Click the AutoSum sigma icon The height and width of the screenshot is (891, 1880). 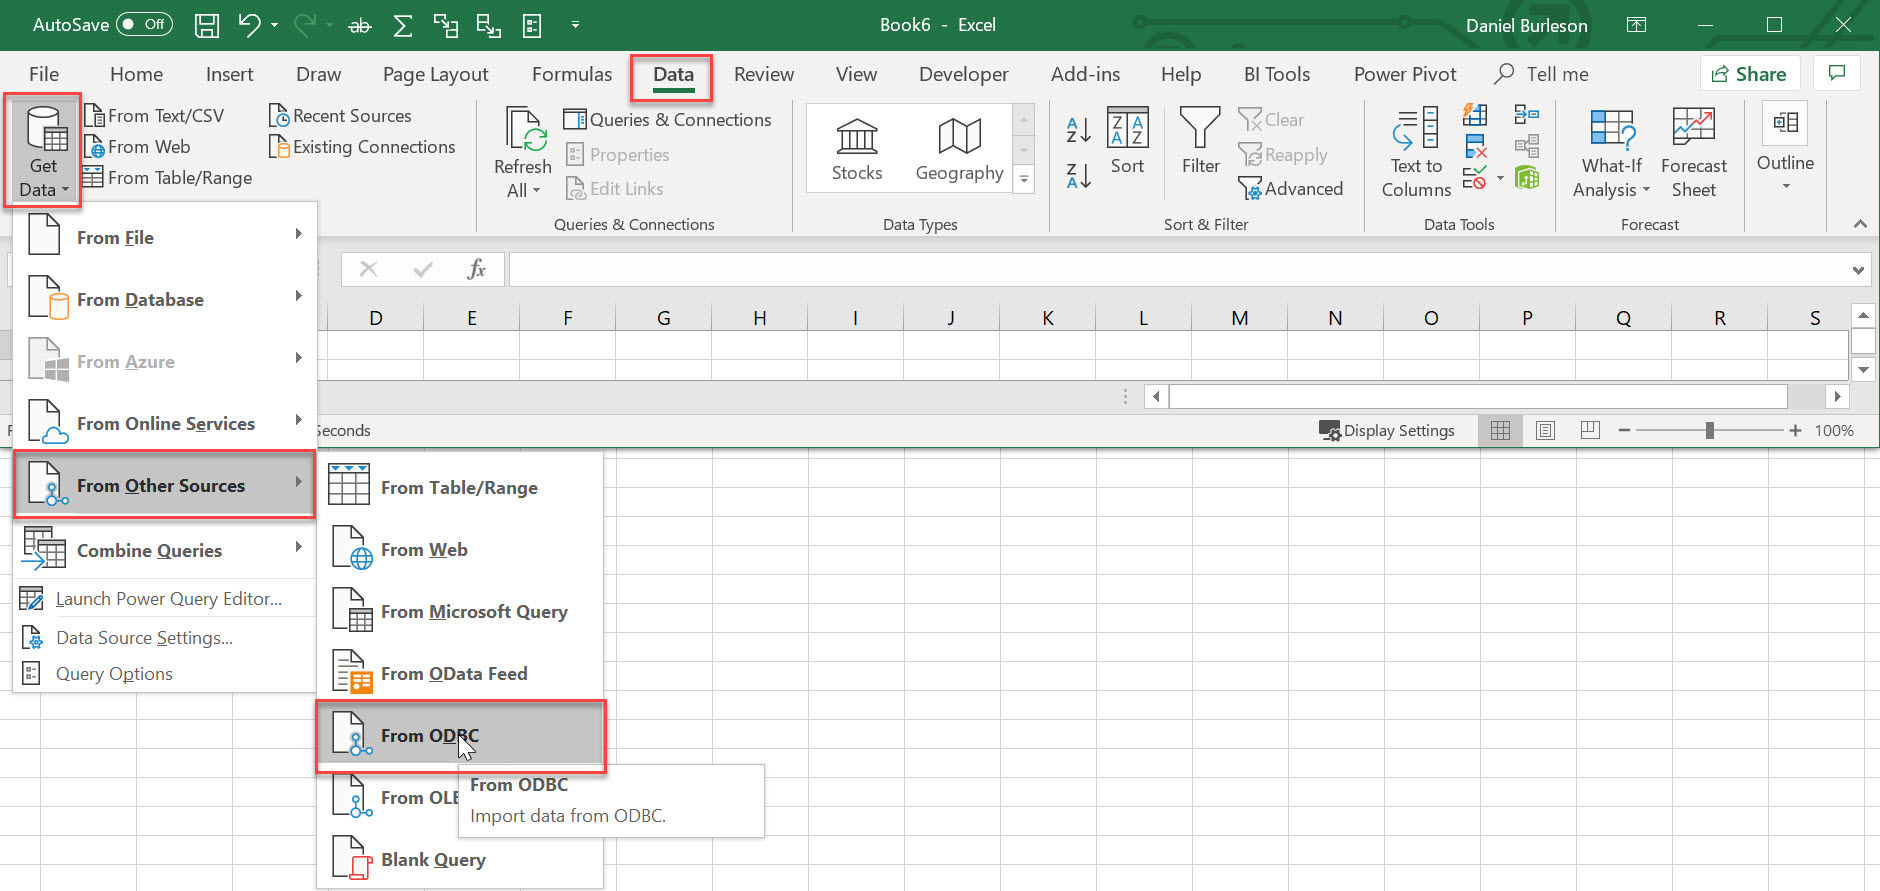point(403,25)
